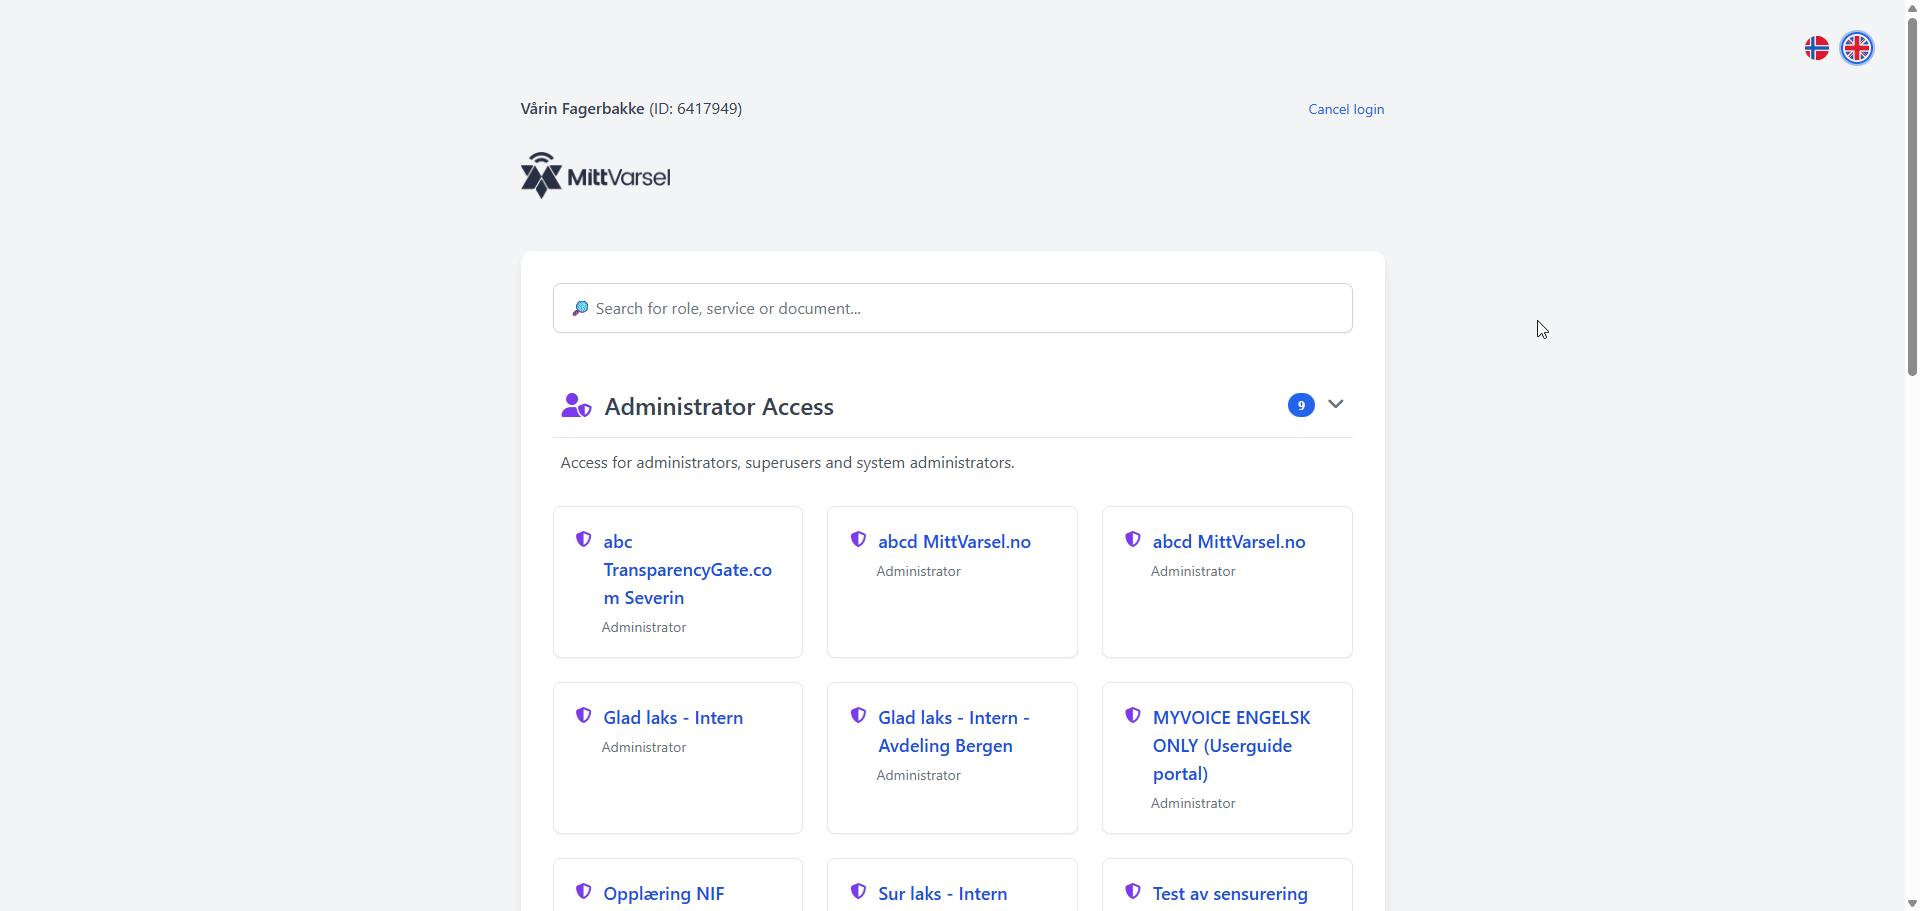1920x911 pixels.
Task: Switch language to Norwegian flag
Action: click(1816, 48)
